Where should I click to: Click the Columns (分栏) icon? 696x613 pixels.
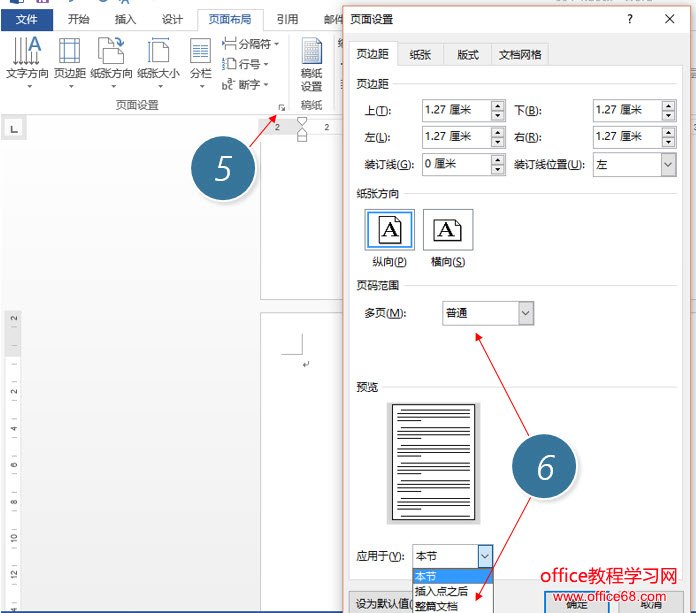(x=201, y=58)
